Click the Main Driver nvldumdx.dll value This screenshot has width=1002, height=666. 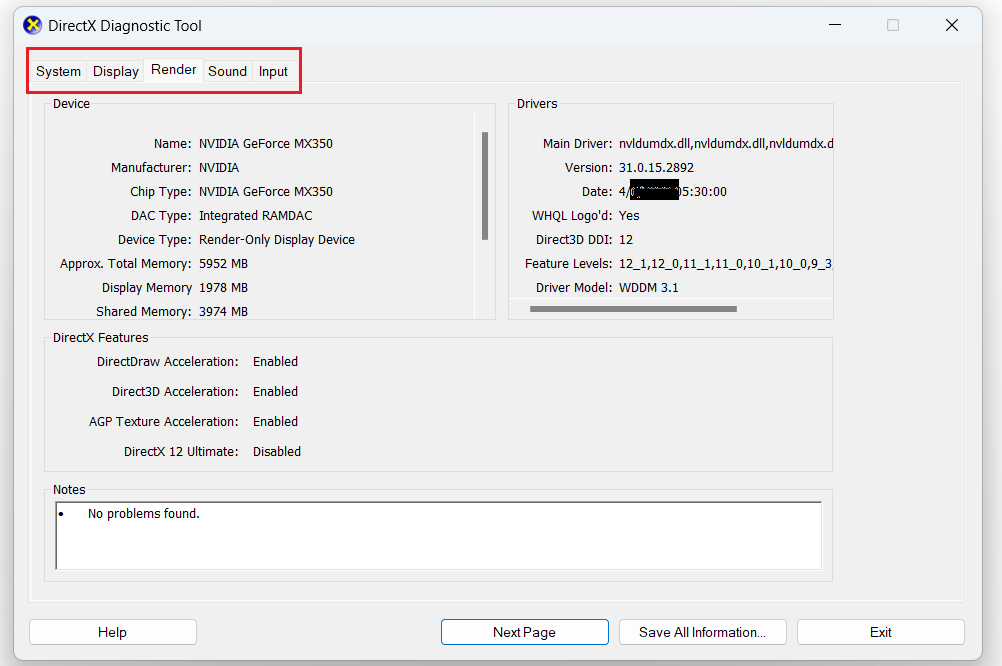pyautogui.click(x=725, y=143)
